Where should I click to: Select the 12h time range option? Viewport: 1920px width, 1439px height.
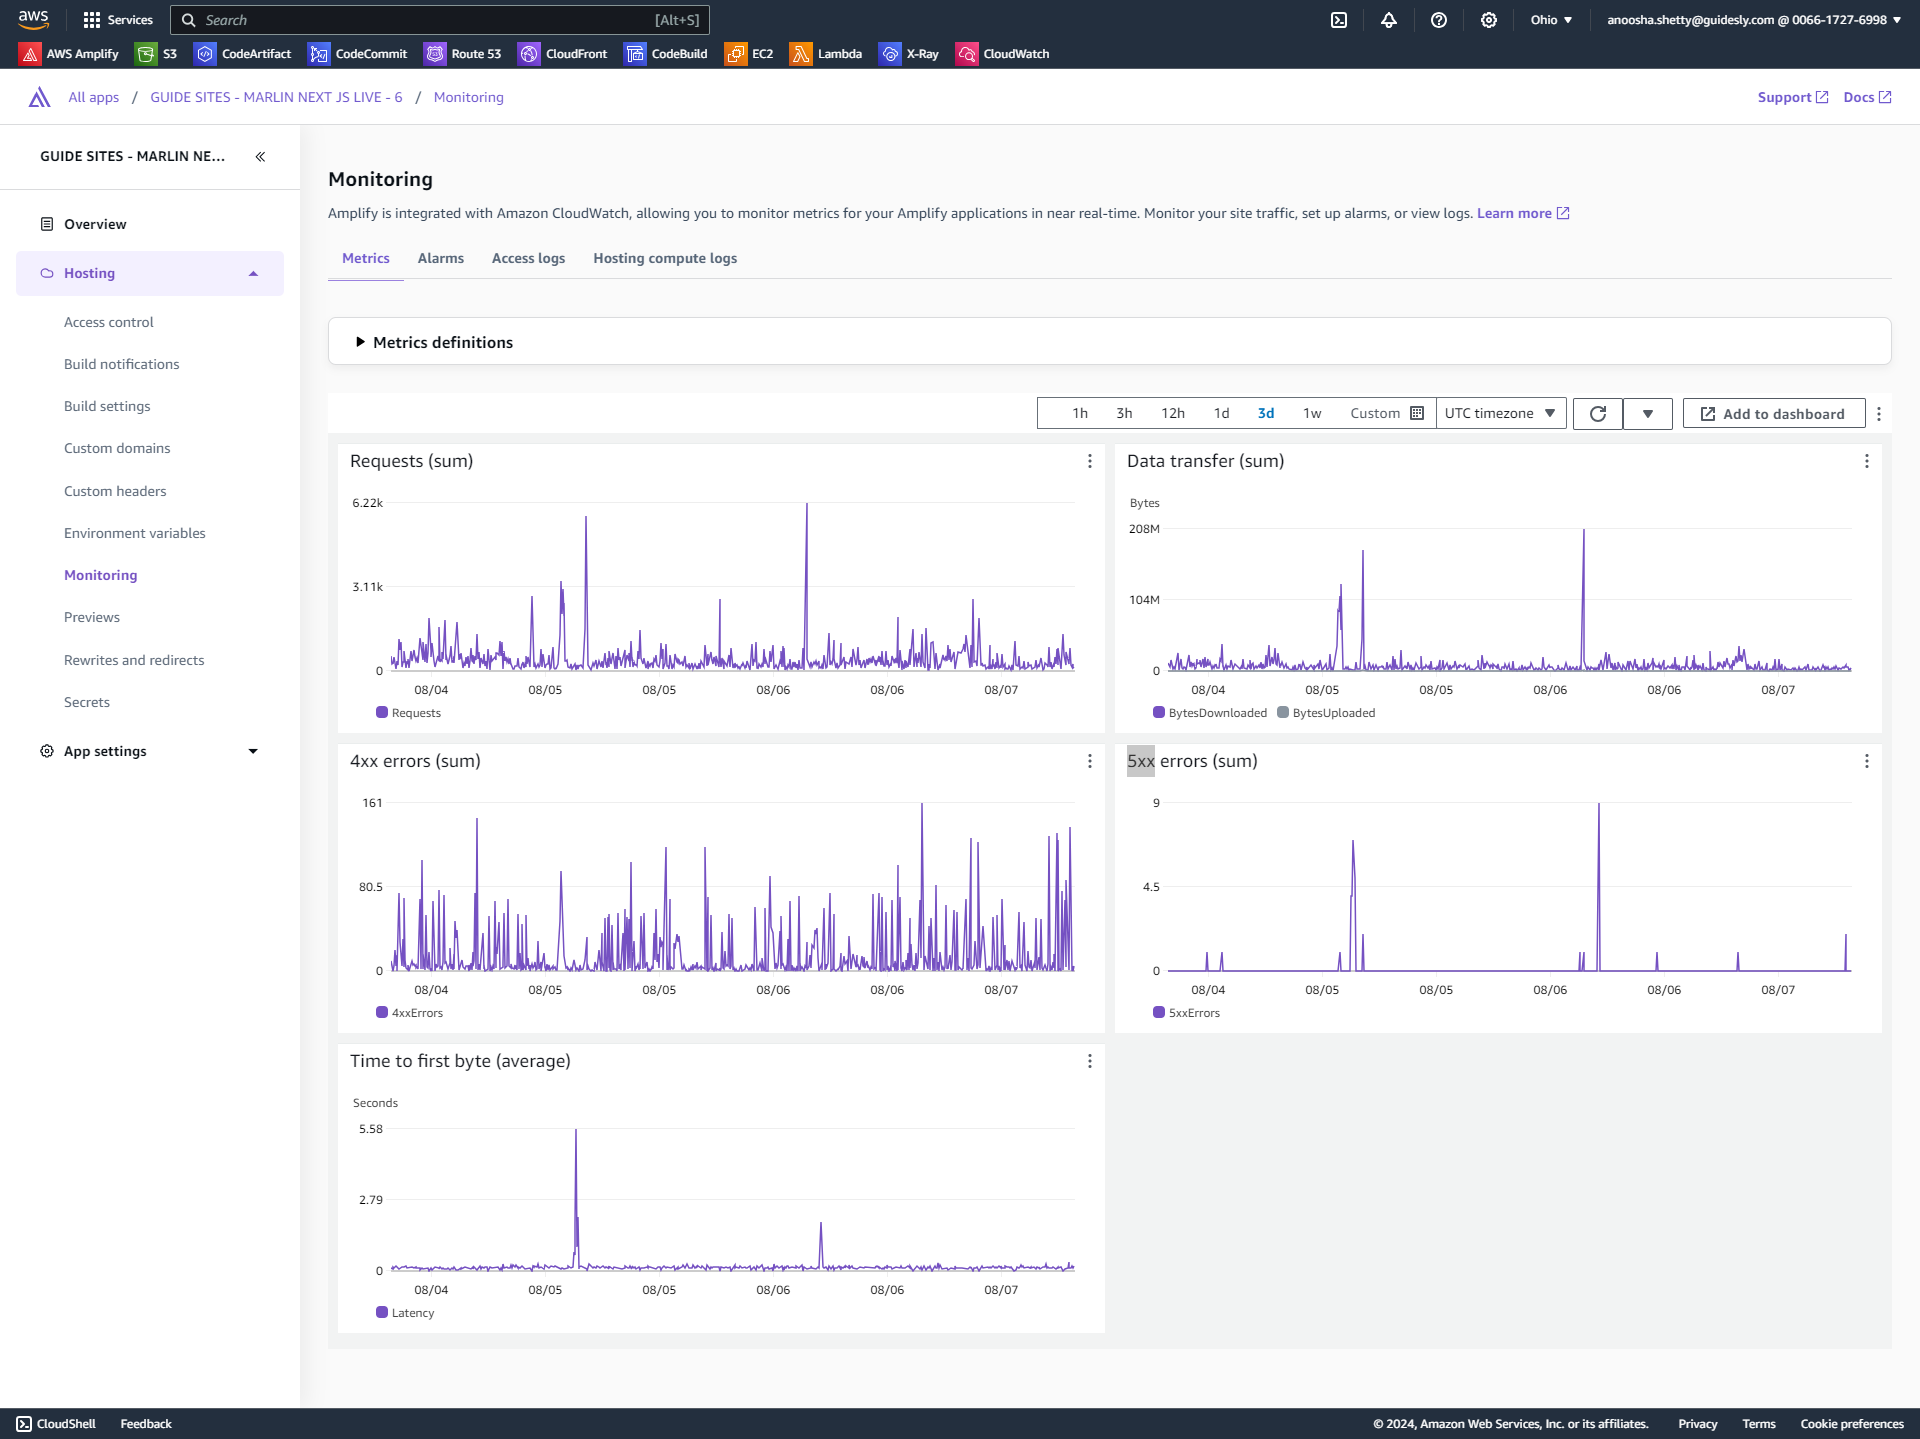coord(1172,414)
